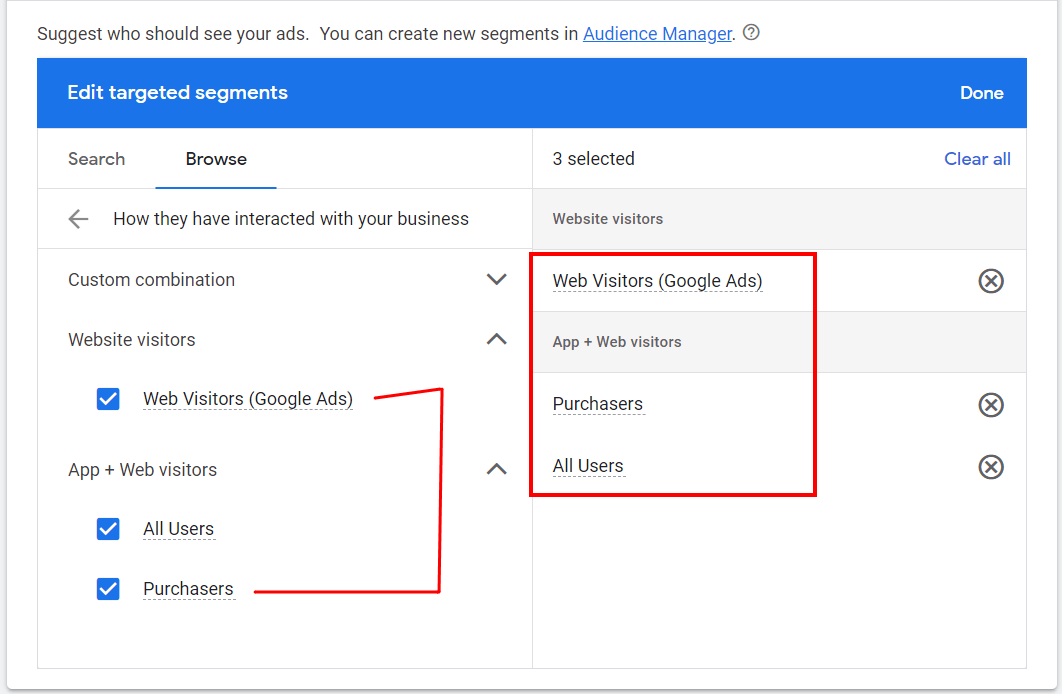Select the Browse tab
This screenshot has height=694, width=1062.
(x=215, y=158)
